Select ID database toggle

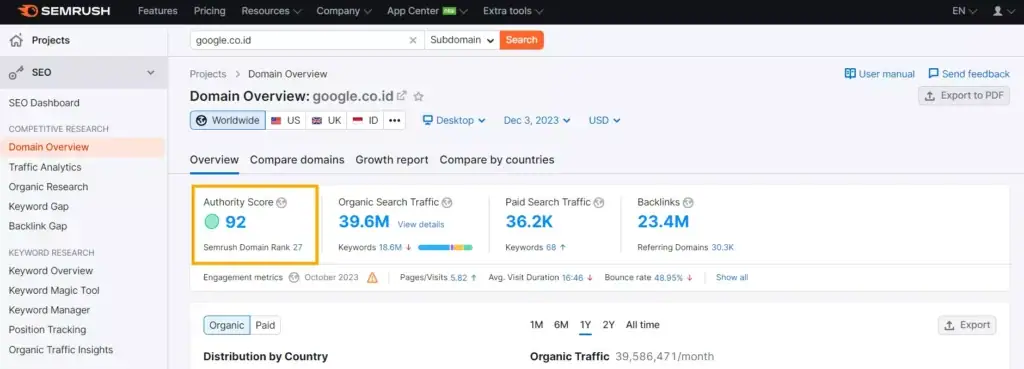click(366, 120)
